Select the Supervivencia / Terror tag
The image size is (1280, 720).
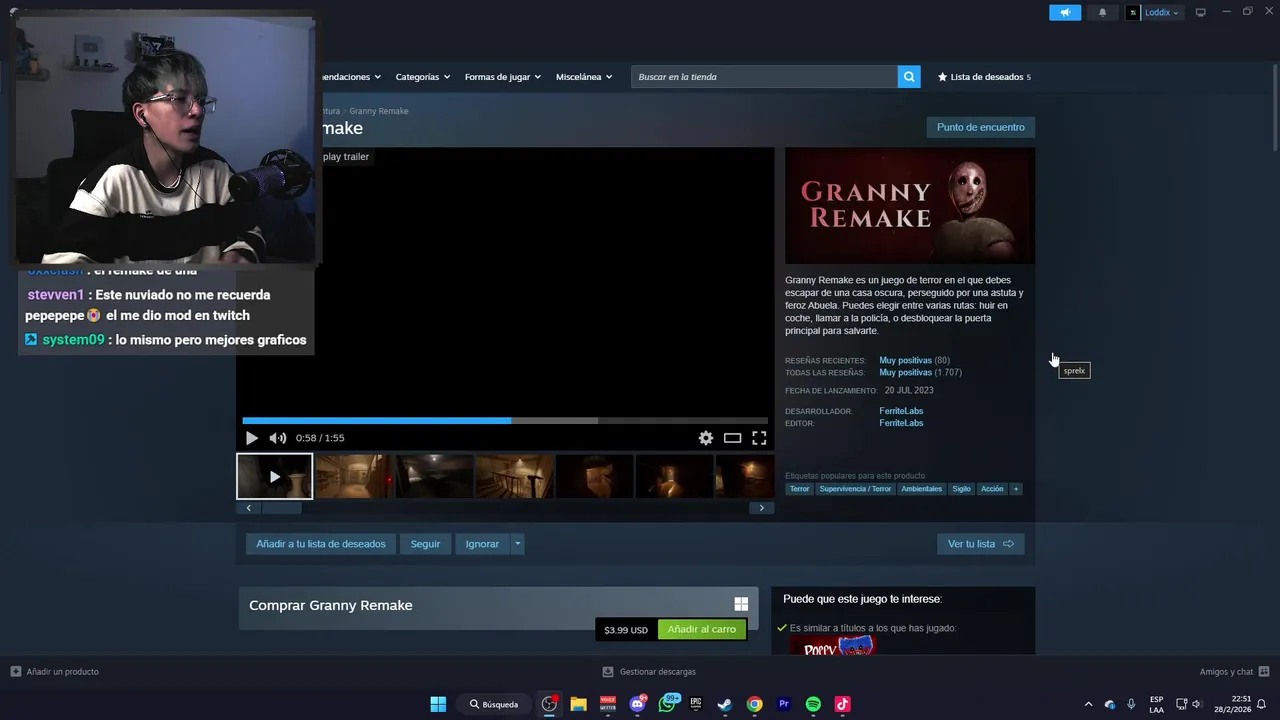(855, 489)
